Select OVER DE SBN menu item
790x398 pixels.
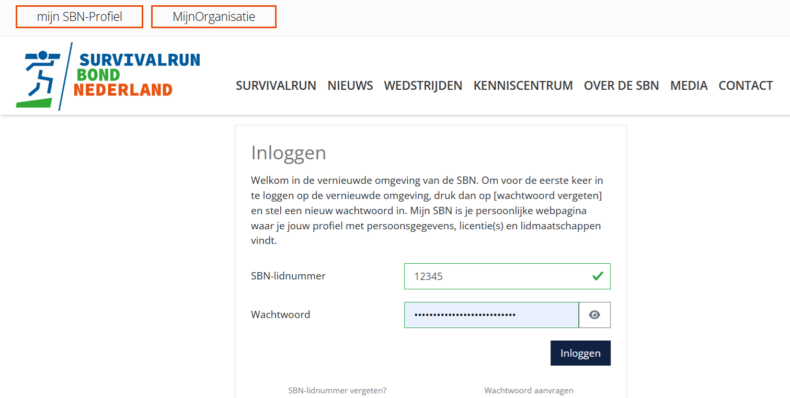point(621,86)
